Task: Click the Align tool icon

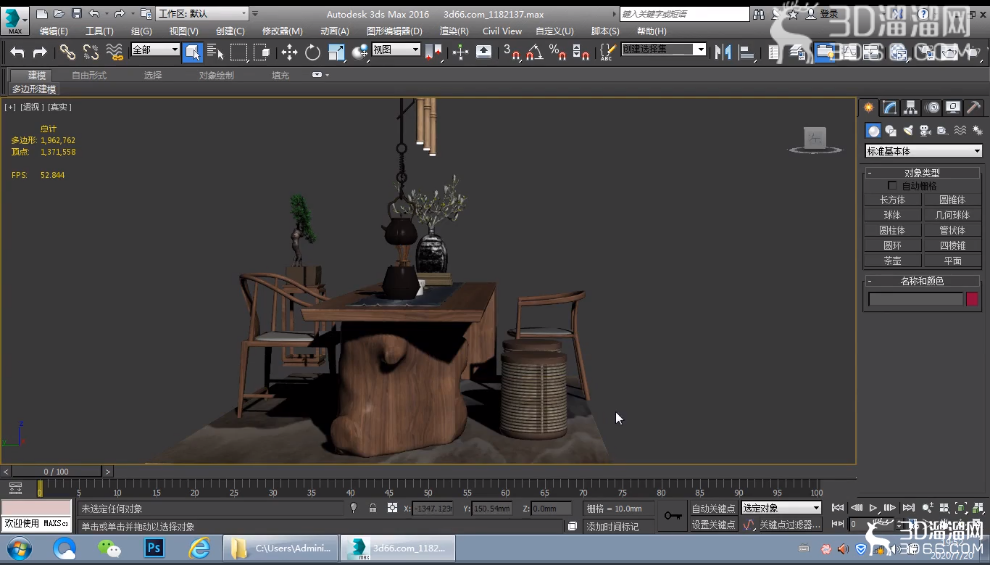Action: [747, 52]
